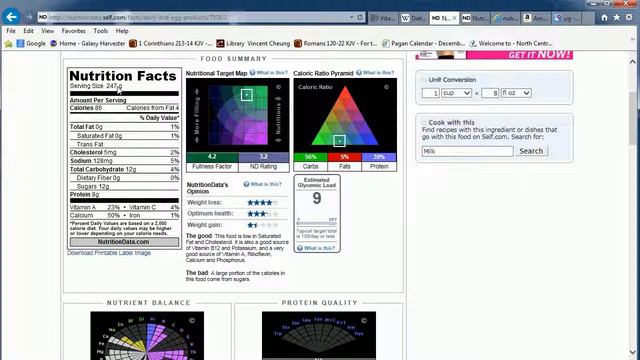Open the 1 Corinthians KJV bookmark
The width and height of the screenshot is (640, 360).
pyautogui.click(x=171, y=43)
